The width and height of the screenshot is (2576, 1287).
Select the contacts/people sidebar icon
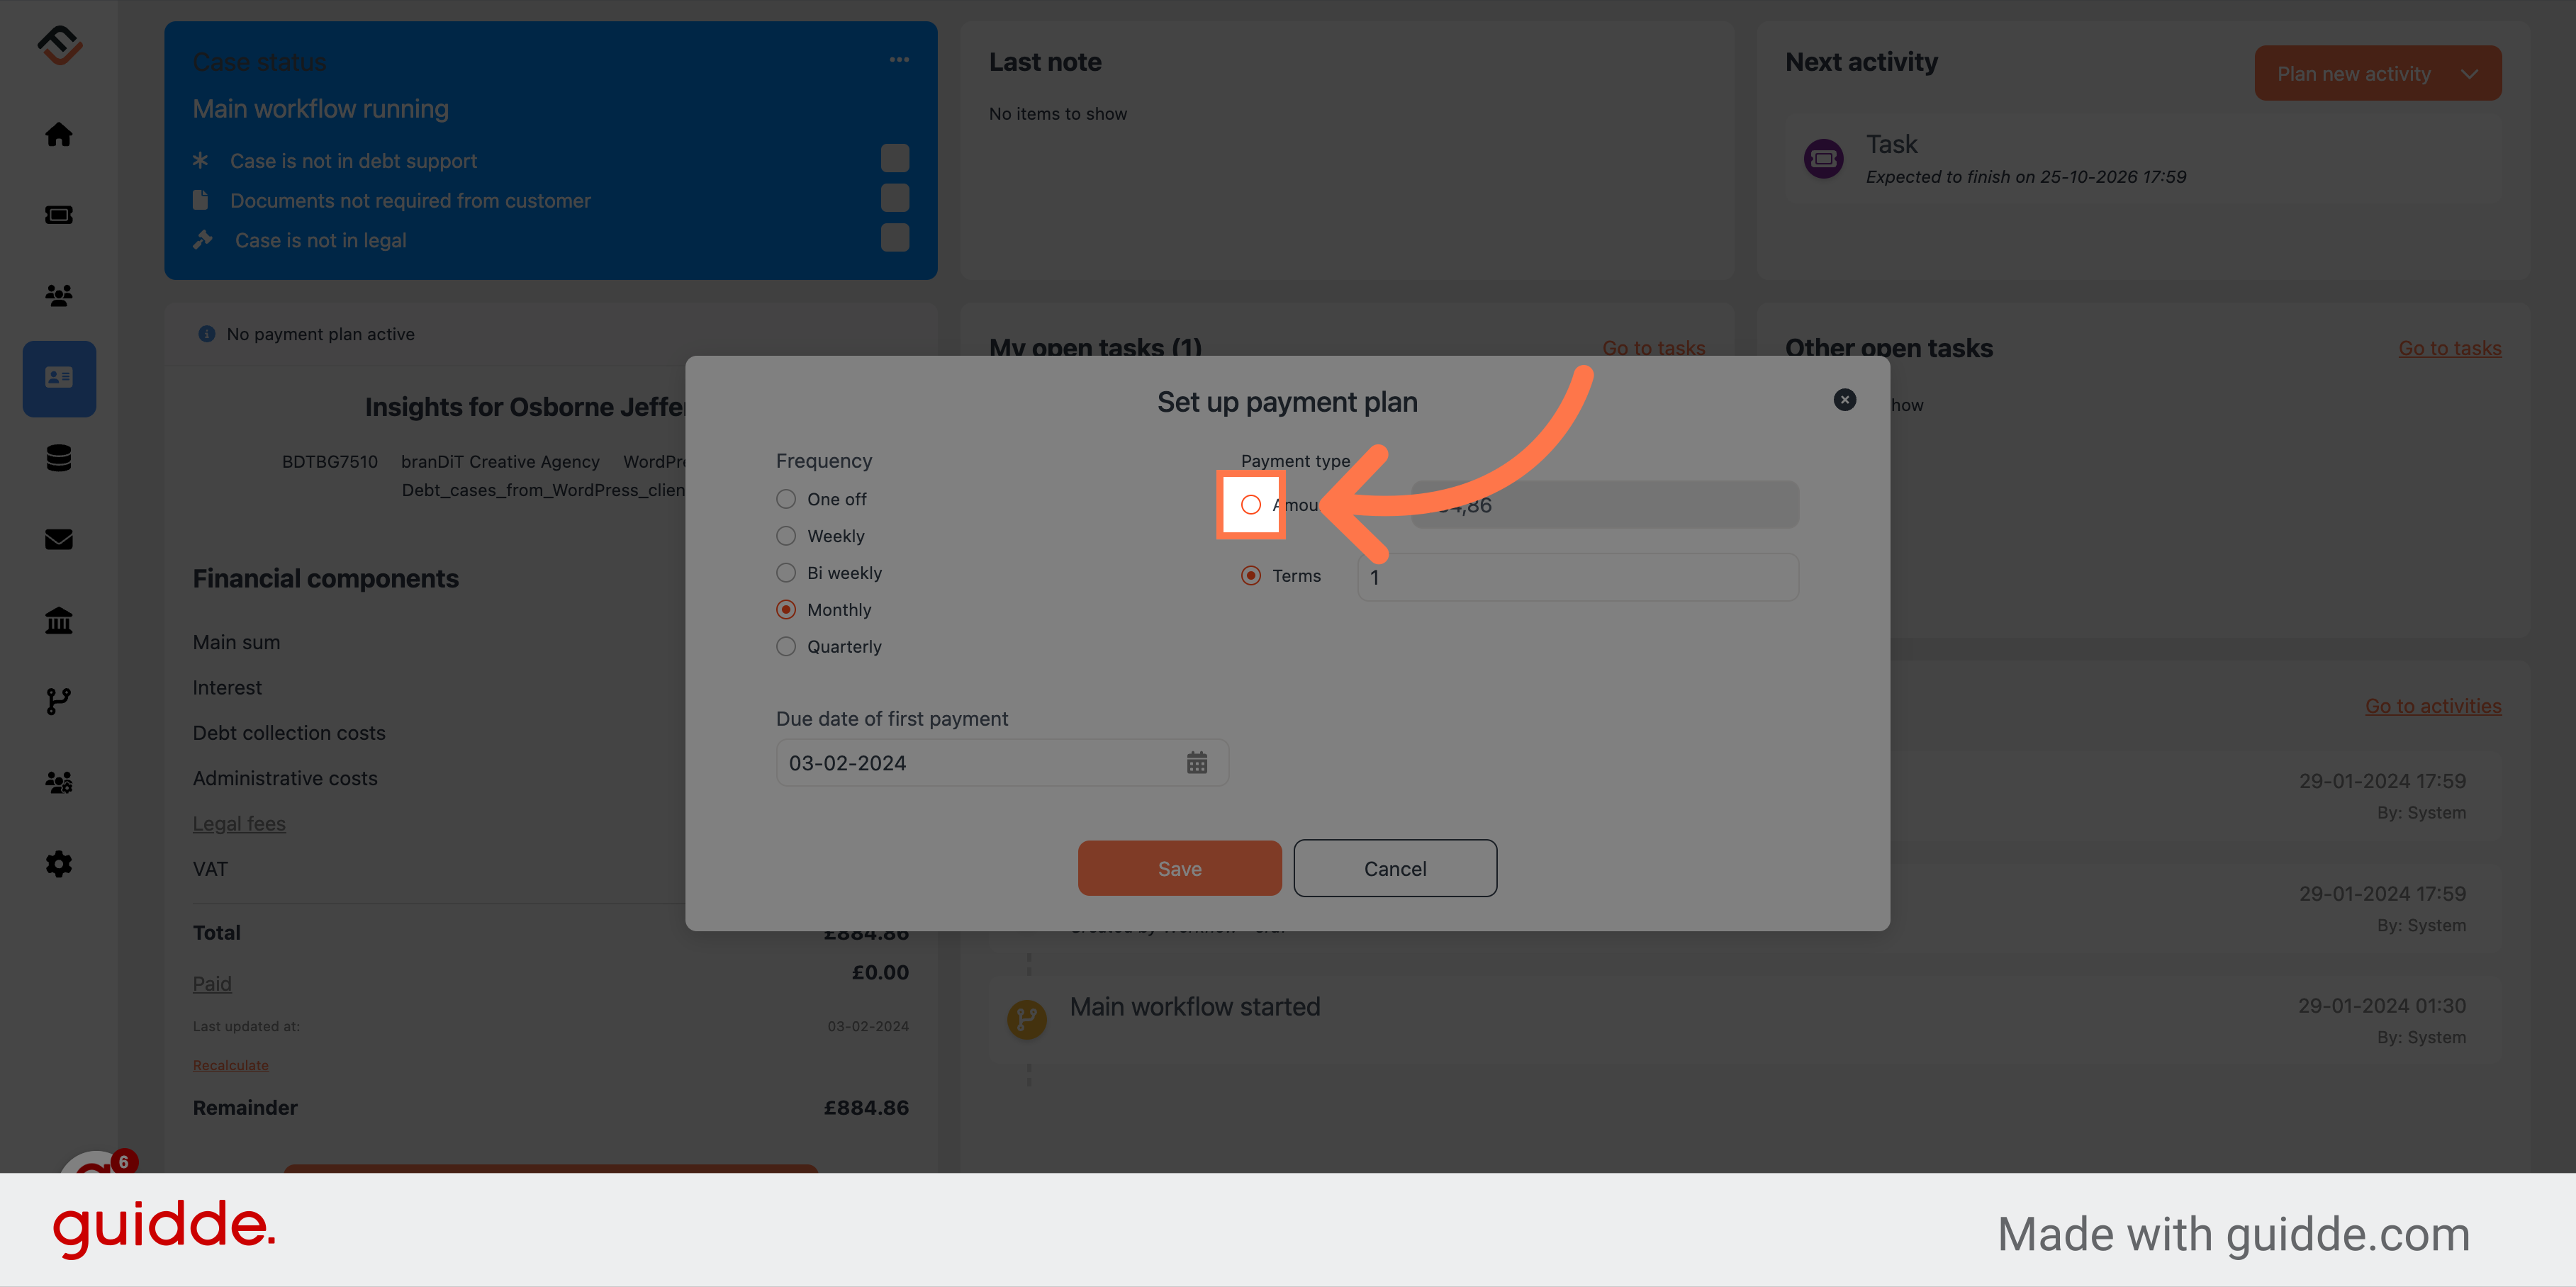[x=57, y=296]
